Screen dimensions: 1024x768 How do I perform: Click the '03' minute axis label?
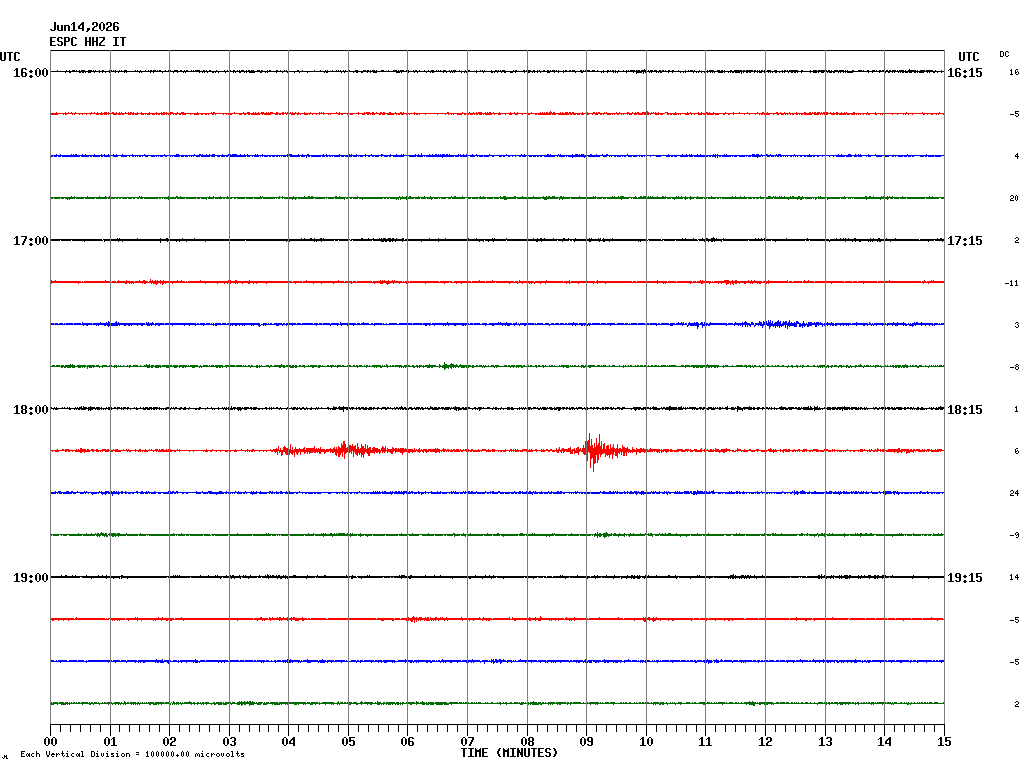click(229, 742)
